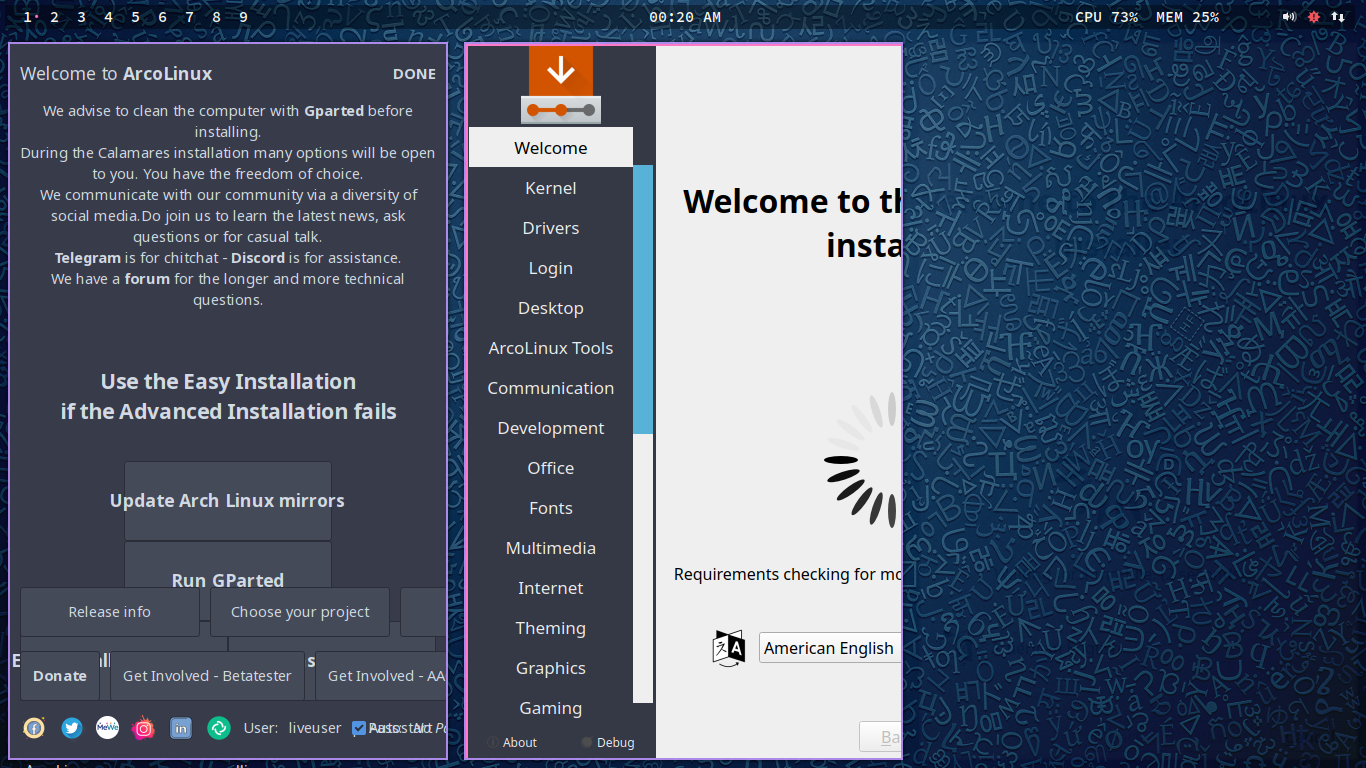This screenshot has width=1366, height=768.
Task: Select the Theming sidebar step
Action: (x=551, y=628)
